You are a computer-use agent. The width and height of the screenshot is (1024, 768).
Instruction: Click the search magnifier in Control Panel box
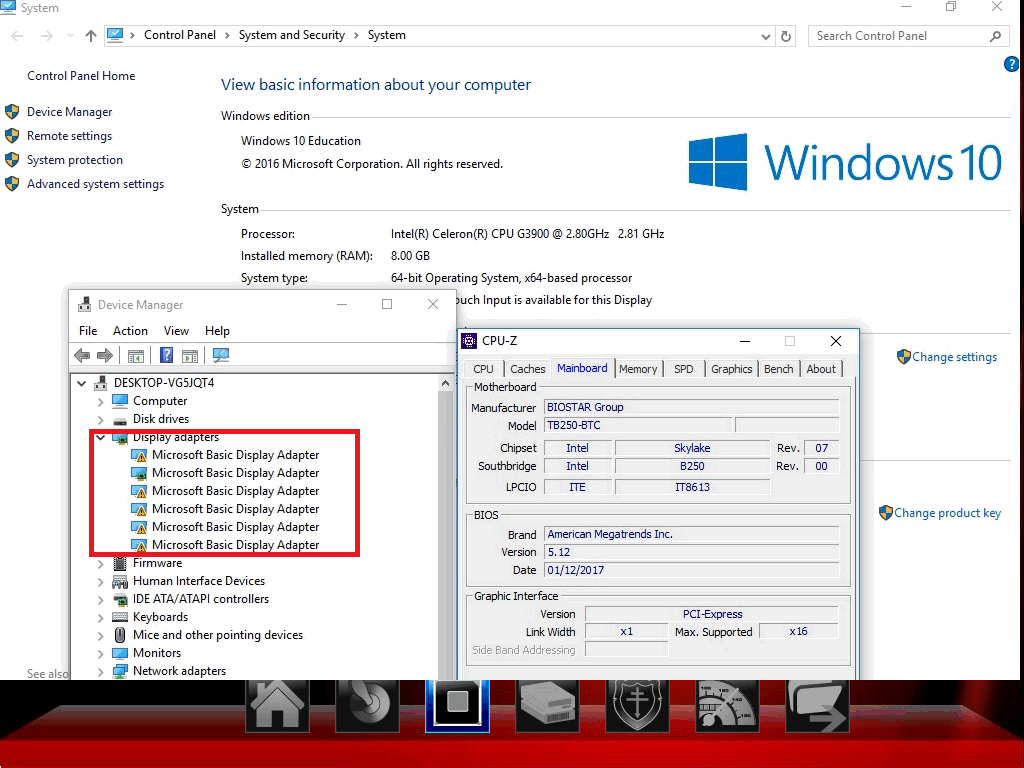tap(995, 36)
